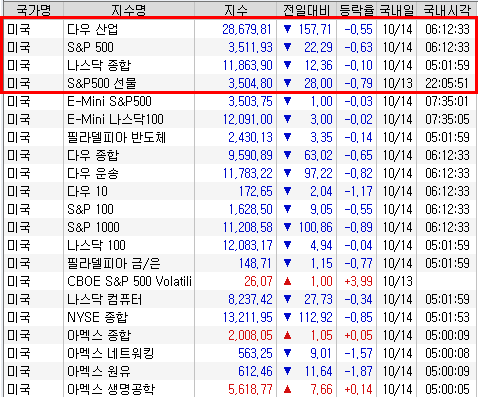This screenshot has height=397, width=478.
Task: Click the down arrow icon for 아멕스 원유
Action: pyautogui.click(x=287, y=371)
